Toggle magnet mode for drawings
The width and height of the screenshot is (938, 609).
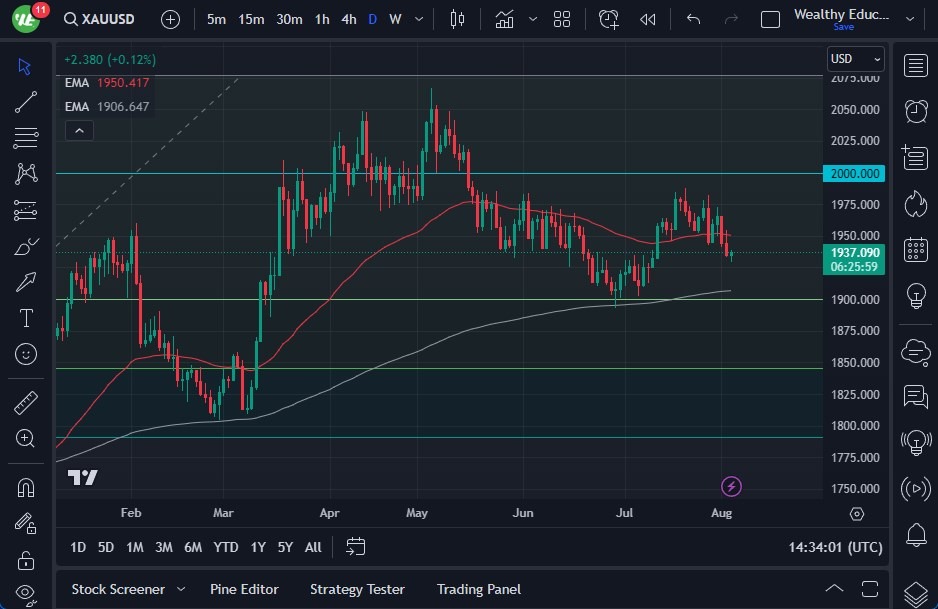(x=26, y=487)
